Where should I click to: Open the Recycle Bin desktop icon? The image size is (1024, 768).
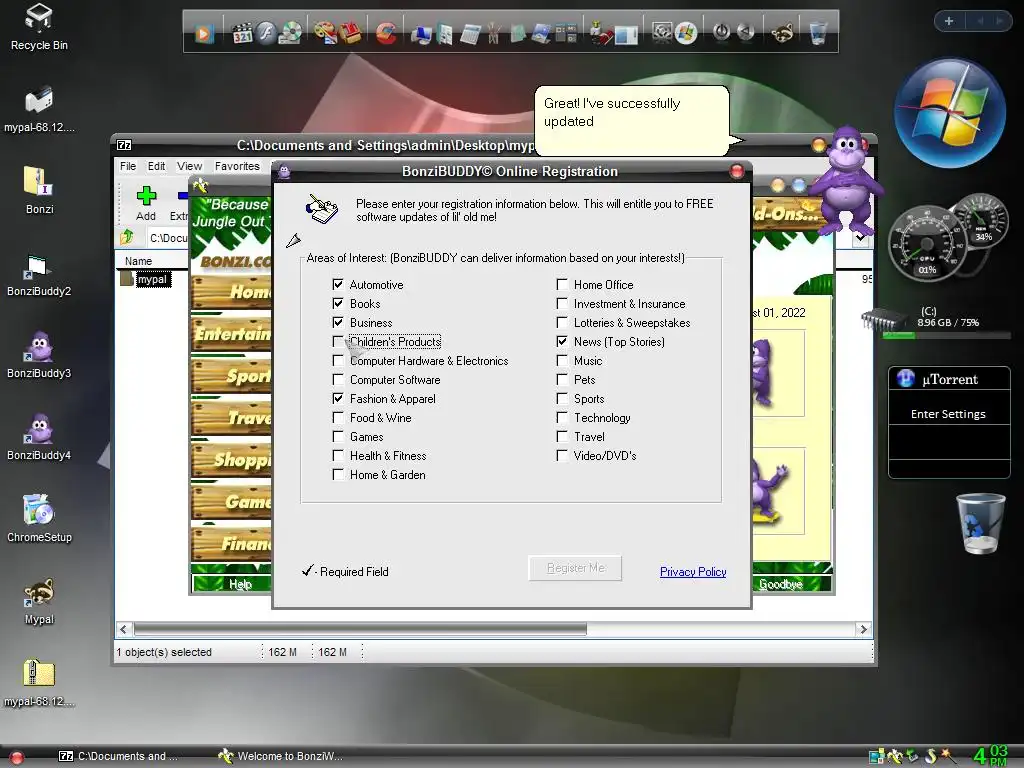point(39,27)
